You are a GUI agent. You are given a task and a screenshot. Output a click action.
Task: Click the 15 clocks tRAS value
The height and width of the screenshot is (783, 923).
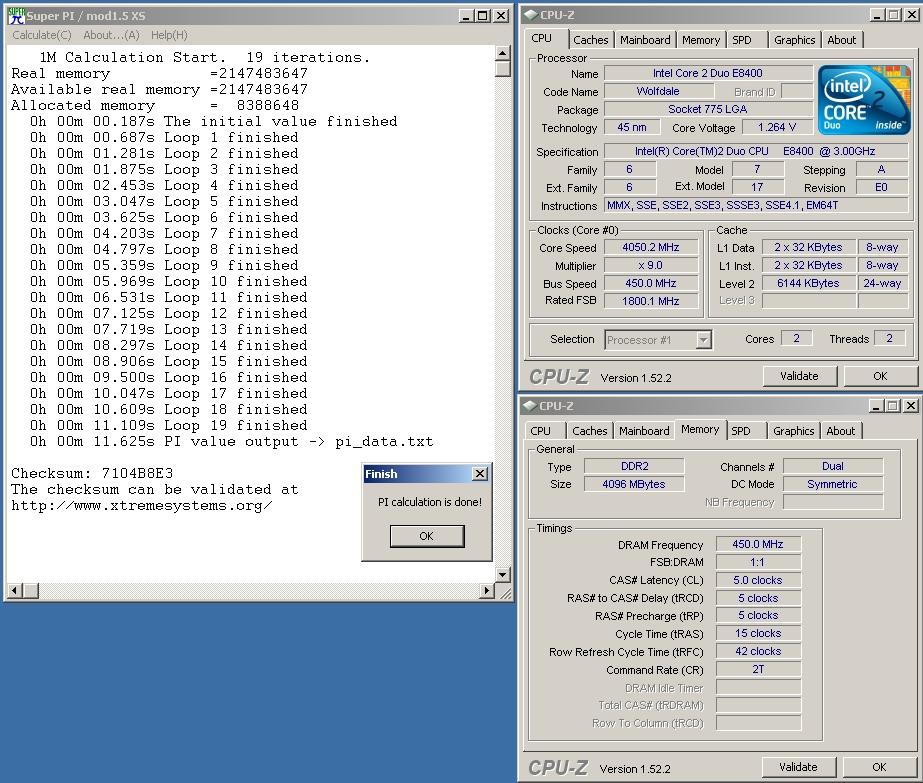click(758, 633)
